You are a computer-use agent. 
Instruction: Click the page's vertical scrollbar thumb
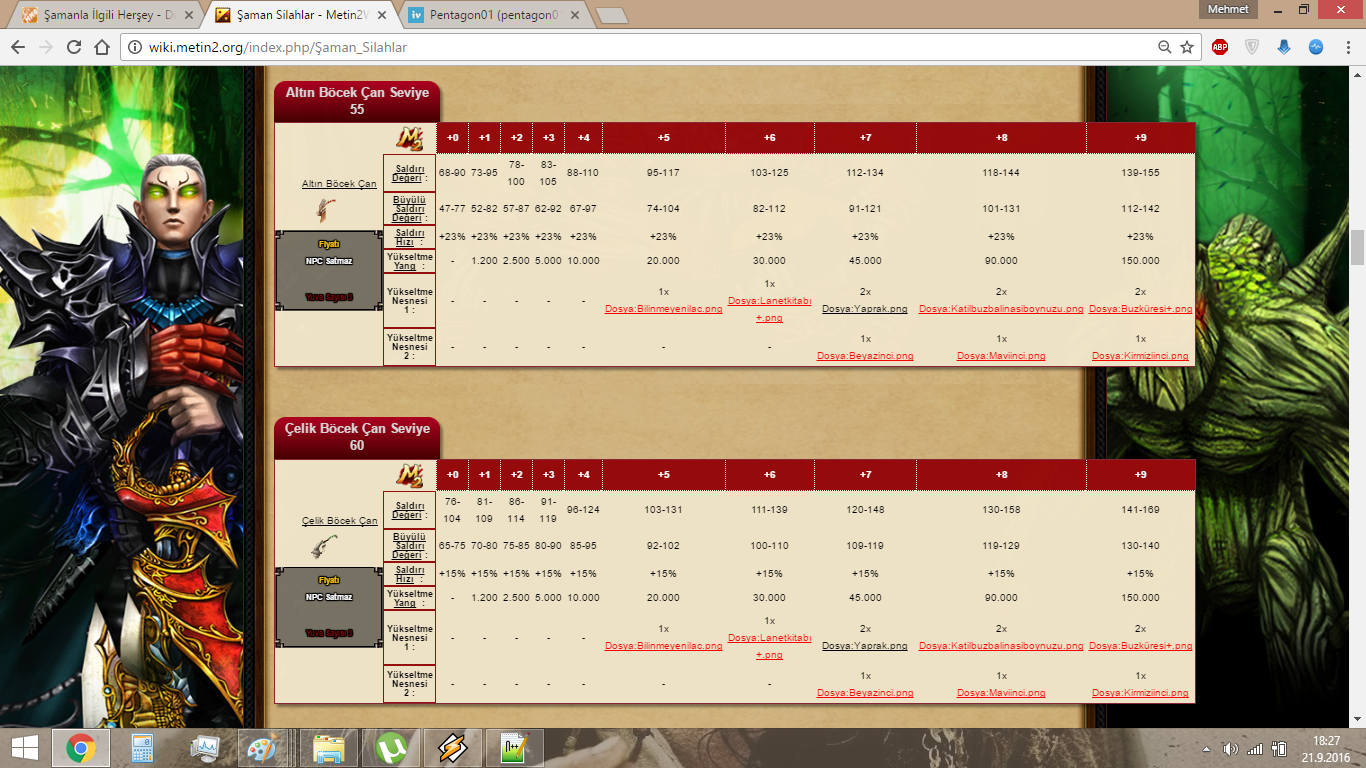coord(1357,246)
